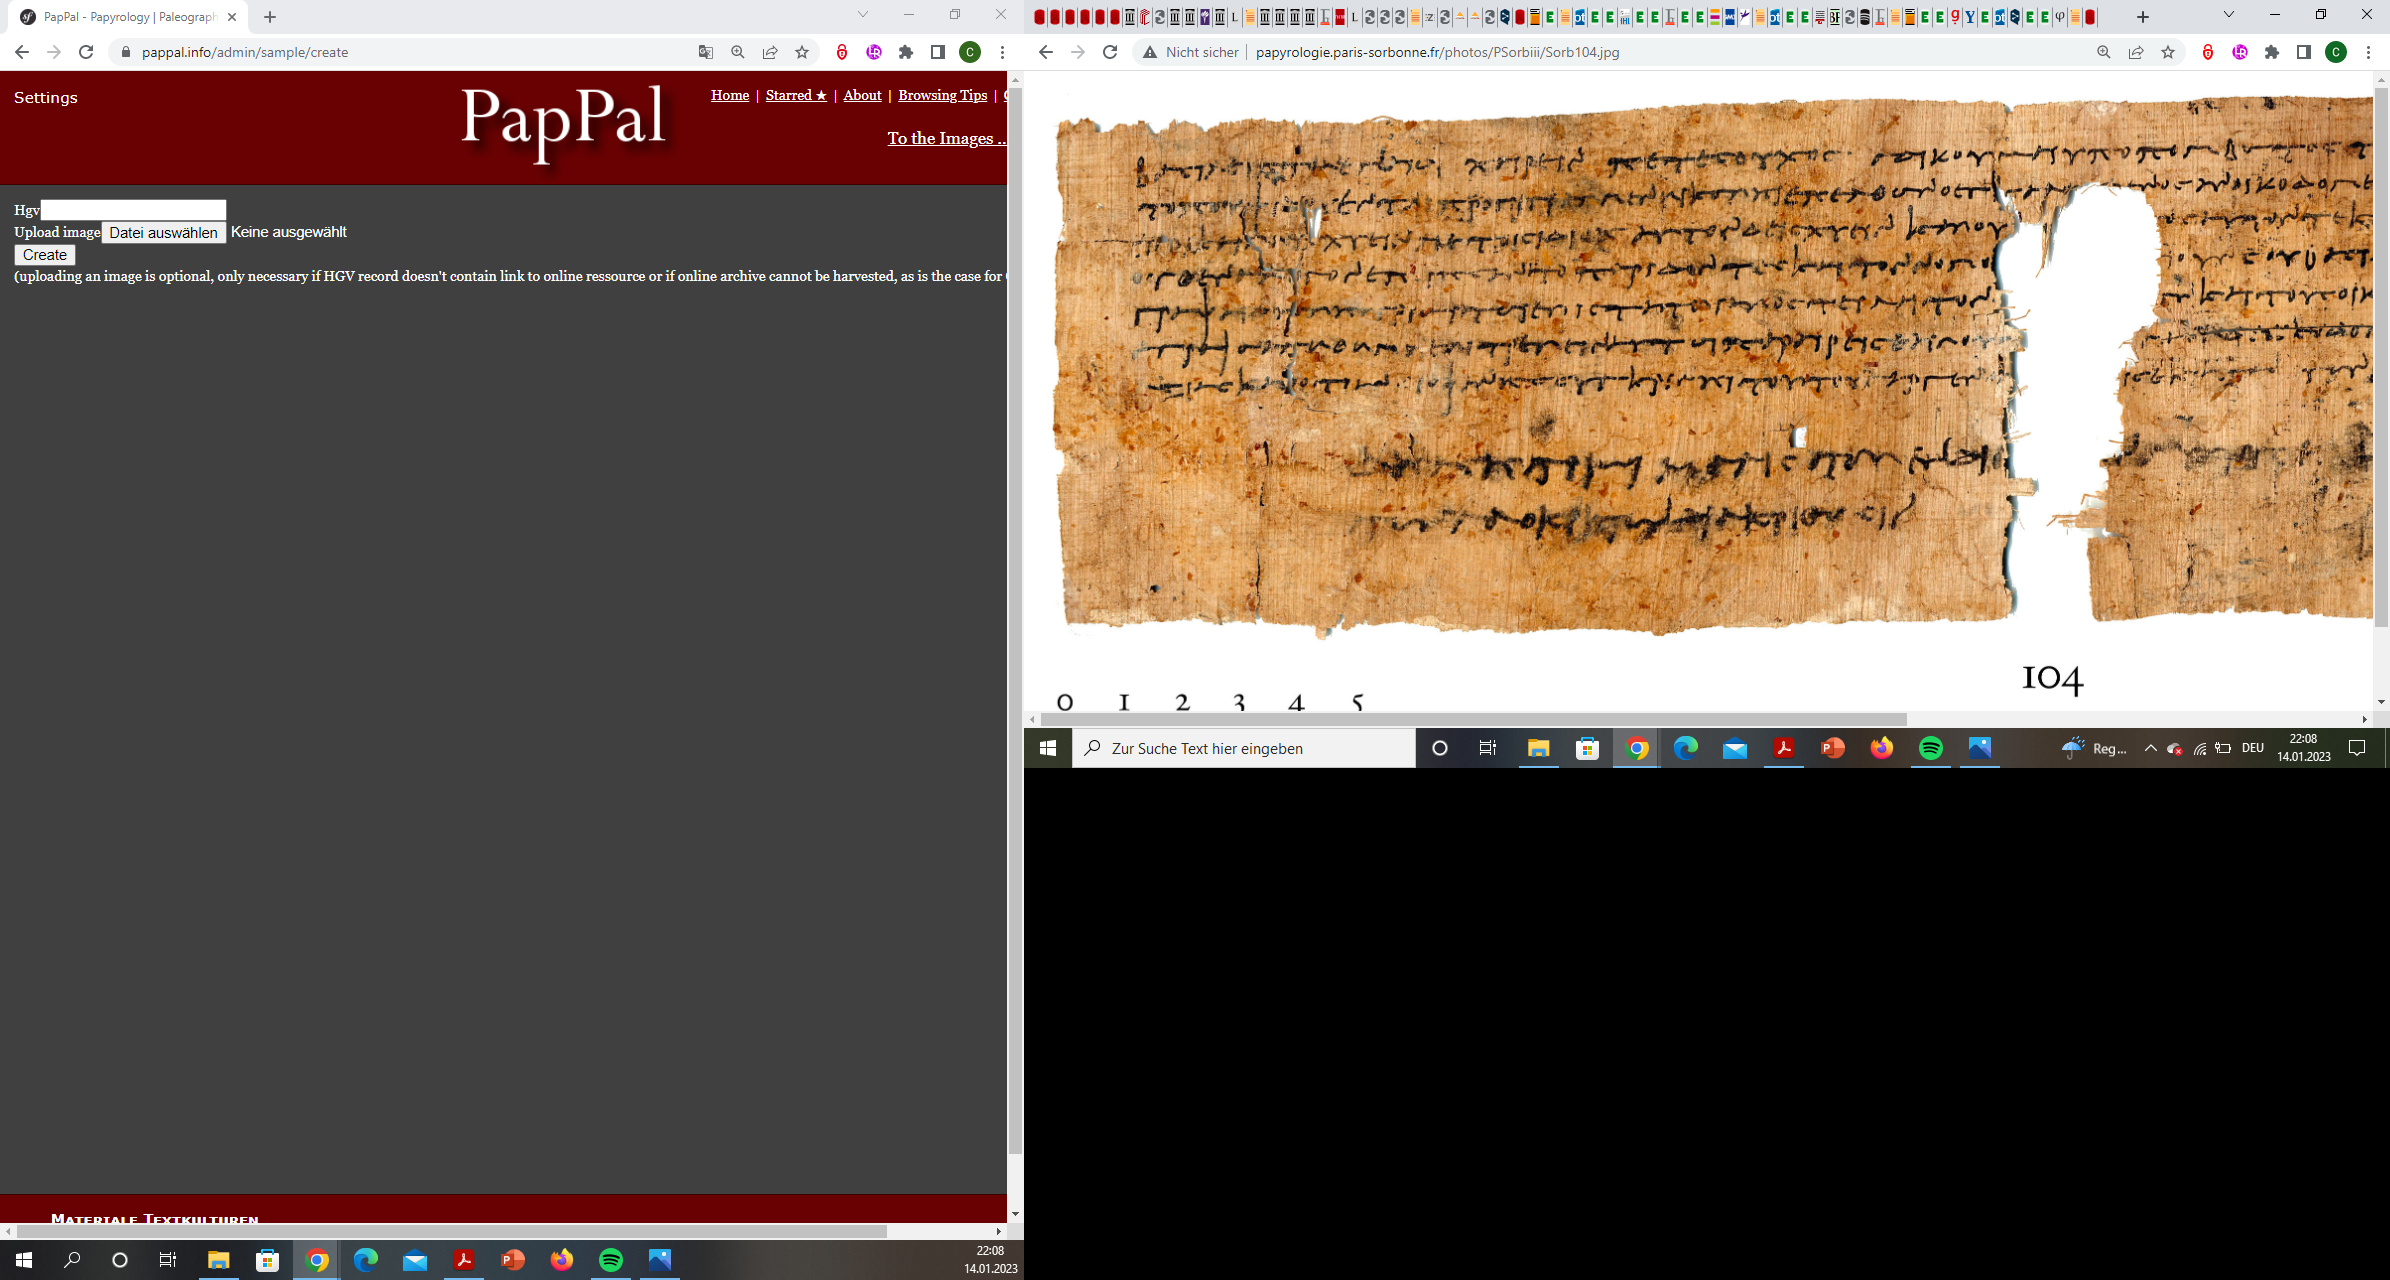The image size is (2390, 1280).
Task: Open About link in PapPal header
Action: tap(862, 95)
